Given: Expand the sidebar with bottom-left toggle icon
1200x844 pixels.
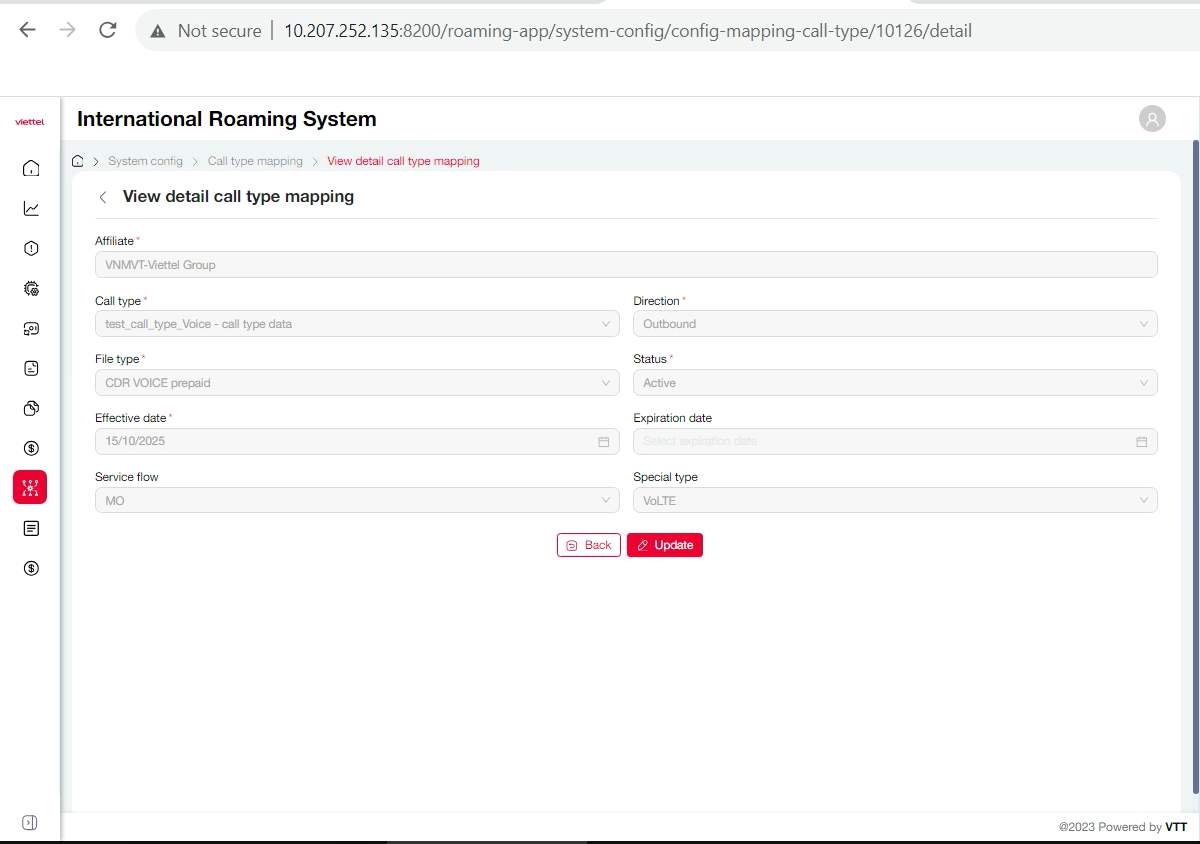Looking at the screenshot, I should pos(30,822).
